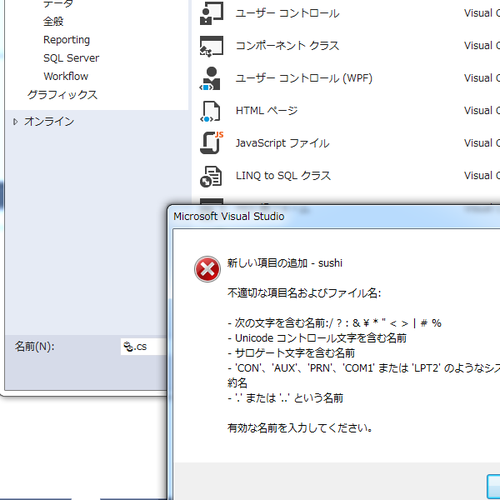The width and height of the screenshot is (500, 500).
Task: Click the コンポーネント クラス item text
Action: pyautogui.click(x=287, y=46)
